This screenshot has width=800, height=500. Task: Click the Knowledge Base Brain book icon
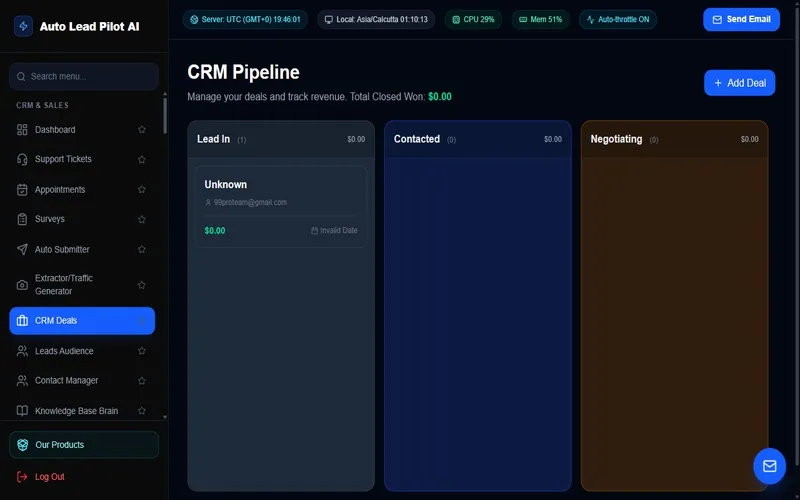(22, 411)
